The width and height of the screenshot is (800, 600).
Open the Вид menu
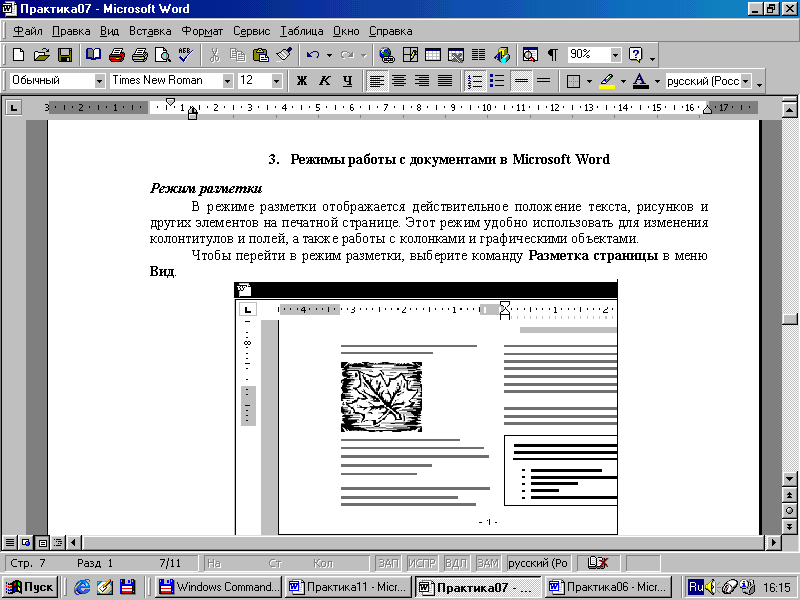pos(109,31)
